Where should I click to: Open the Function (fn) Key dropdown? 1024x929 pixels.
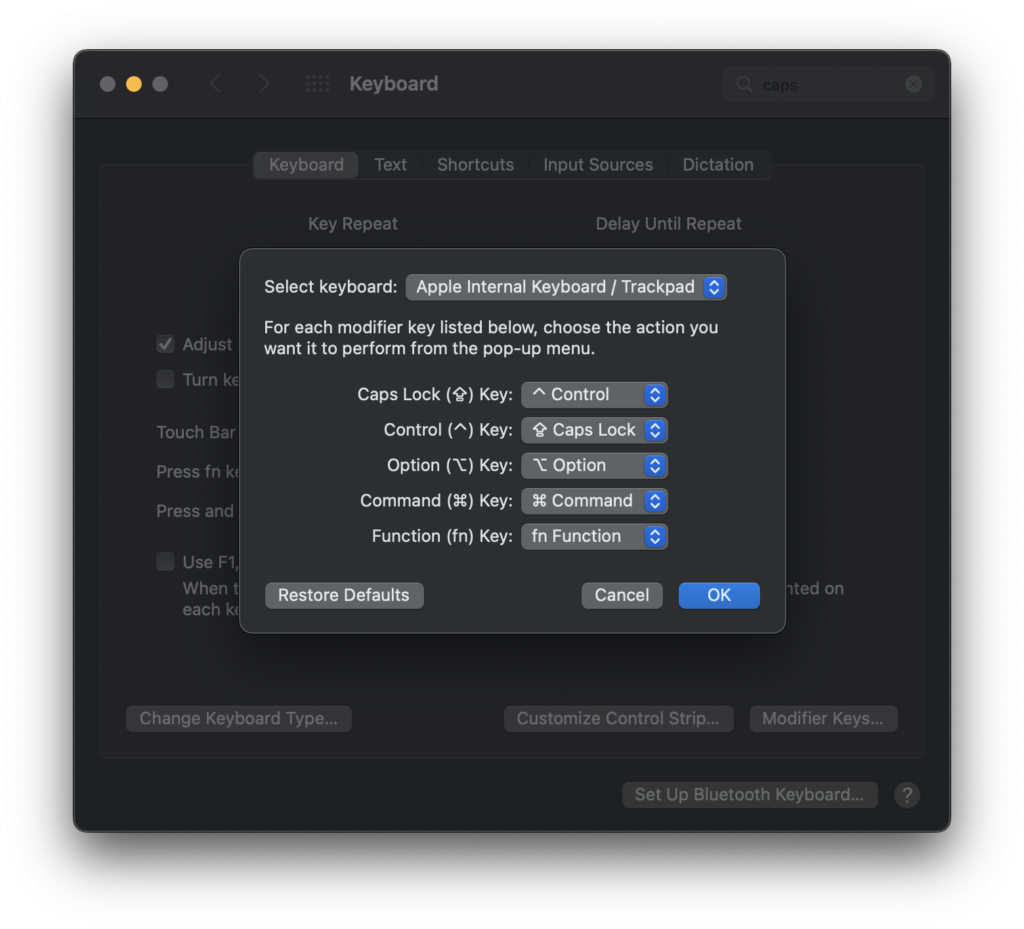point(594,537)
